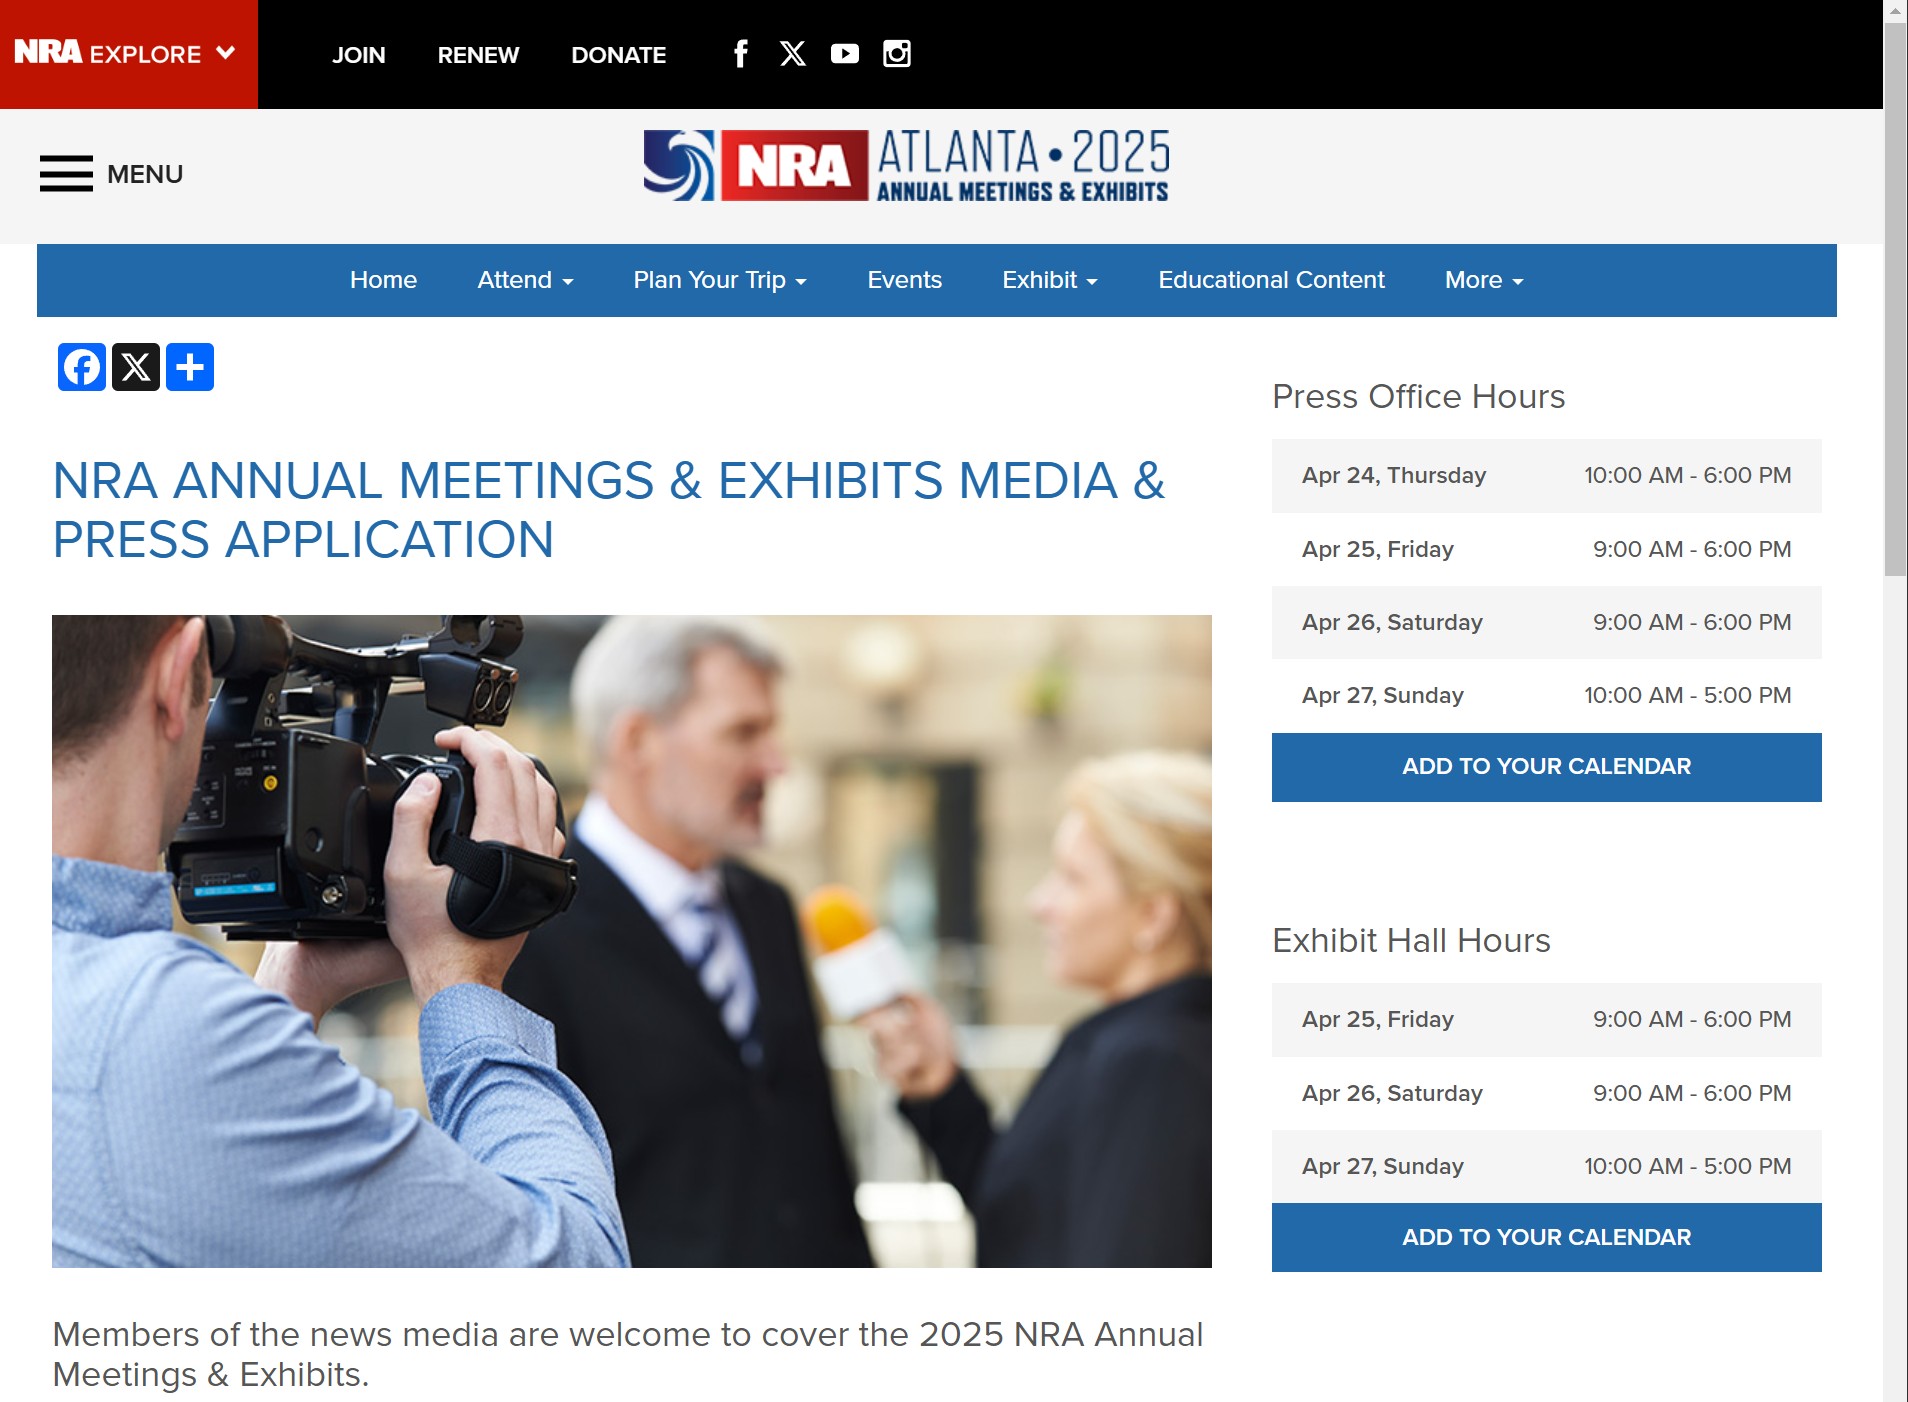The height and width of the screenshot is (1402, 1908).
Task: Select Educational Content in nav bar
Action: 1271,280
